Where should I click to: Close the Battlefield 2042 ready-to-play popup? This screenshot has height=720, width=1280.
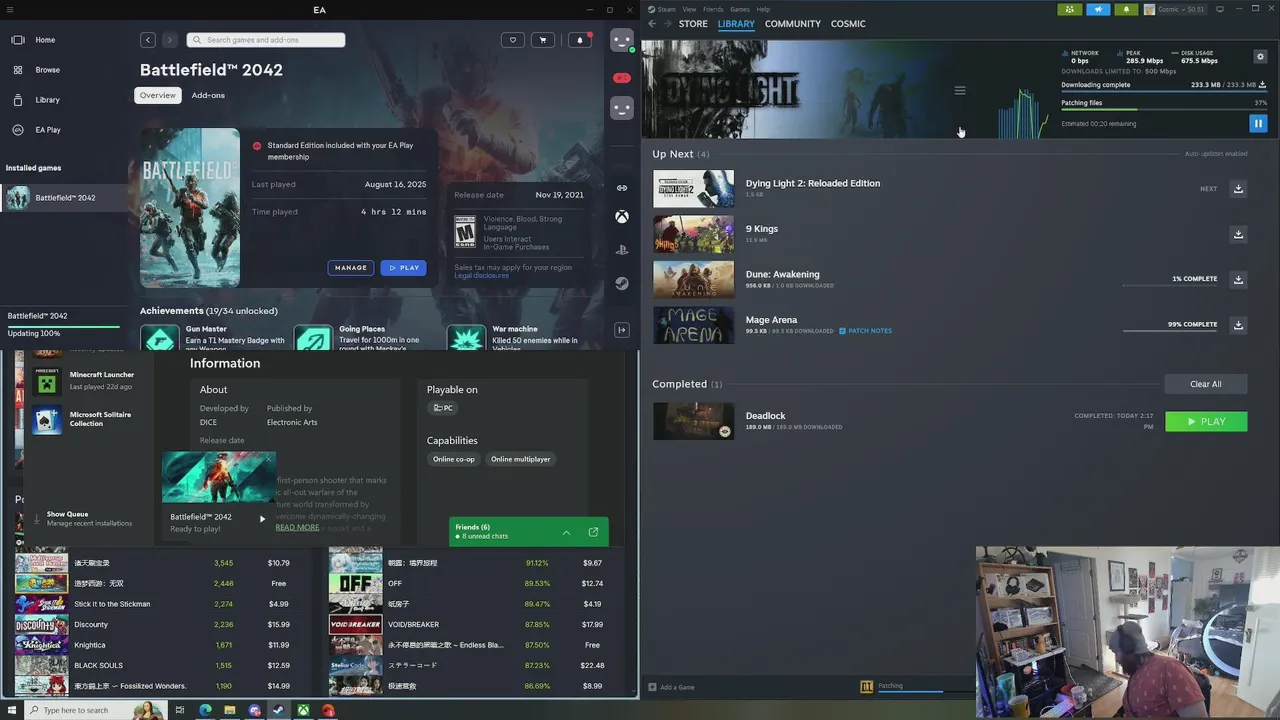[x=269, y=458]
